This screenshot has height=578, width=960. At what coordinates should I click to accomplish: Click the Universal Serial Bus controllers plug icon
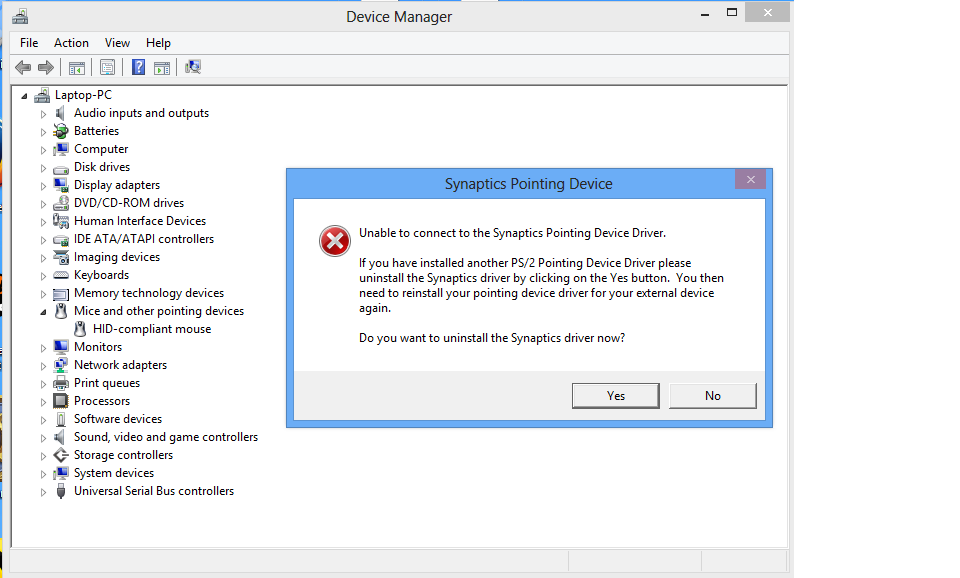pyautogui.click(x=61, y=491)
